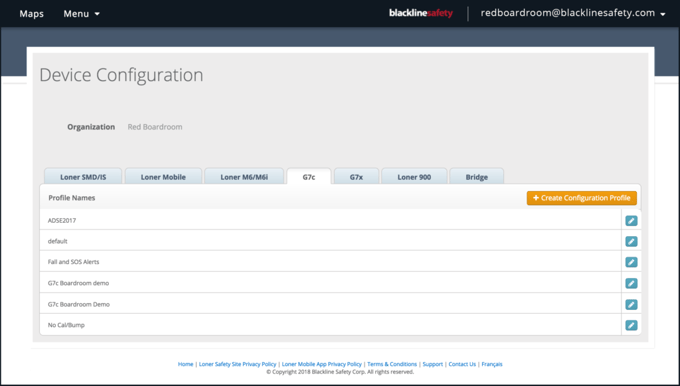Edit the G7c Boardroom demo profile (lowercase demo)
The width and height of the screenshot is (680, 386).
click(x=631, y=284)
